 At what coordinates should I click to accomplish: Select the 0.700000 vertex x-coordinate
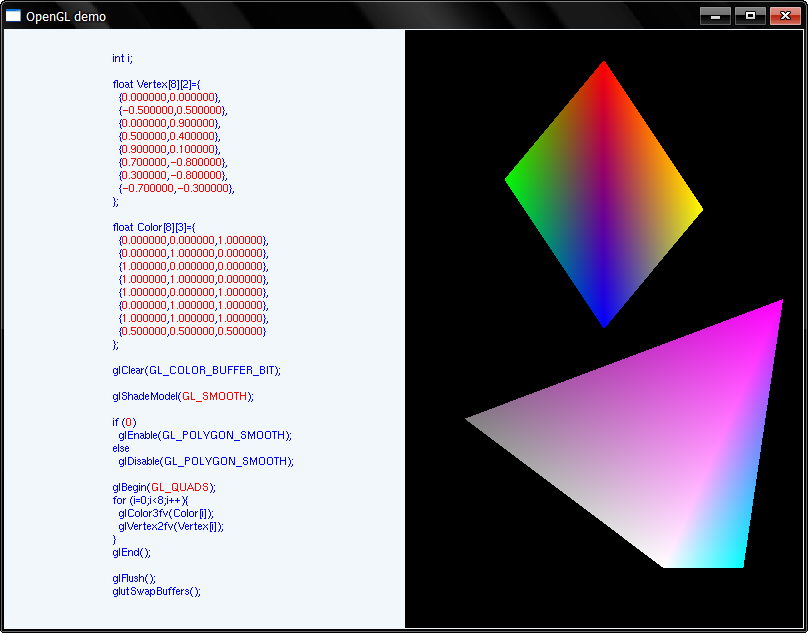[142, 162]
